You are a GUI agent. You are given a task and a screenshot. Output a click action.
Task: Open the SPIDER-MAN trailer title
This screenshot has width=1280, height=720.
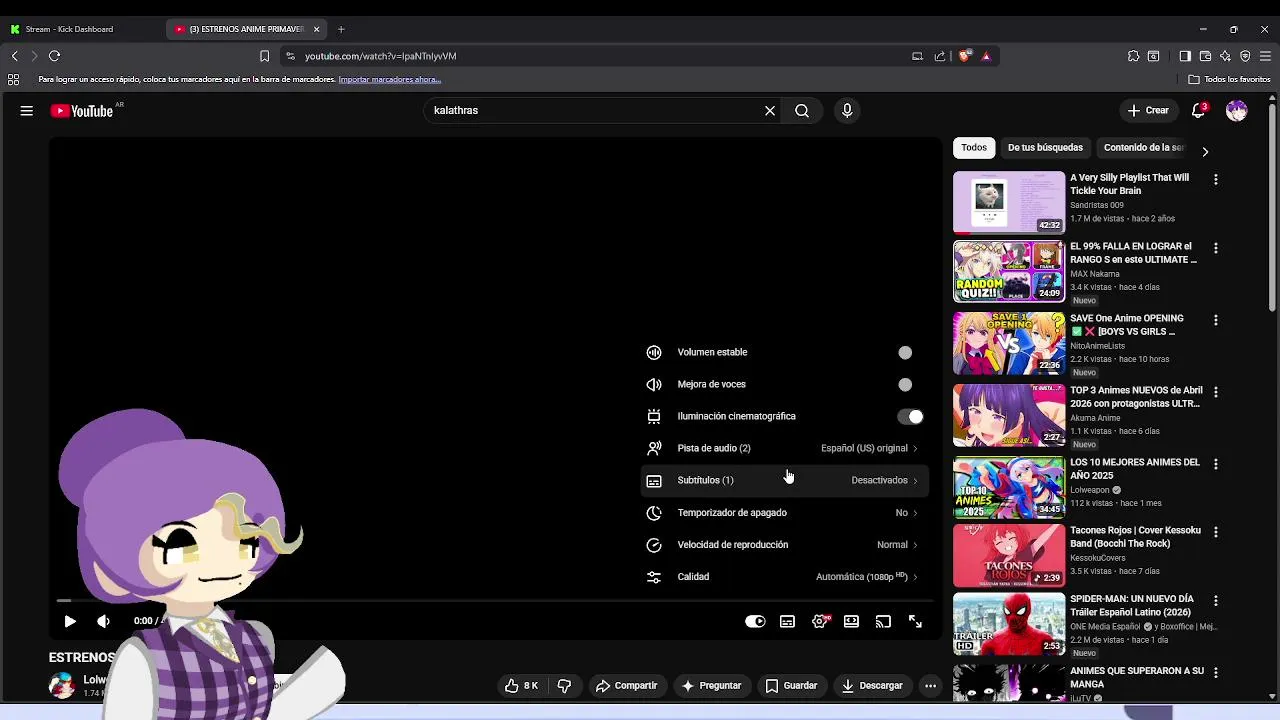[x=1132, y=605]
